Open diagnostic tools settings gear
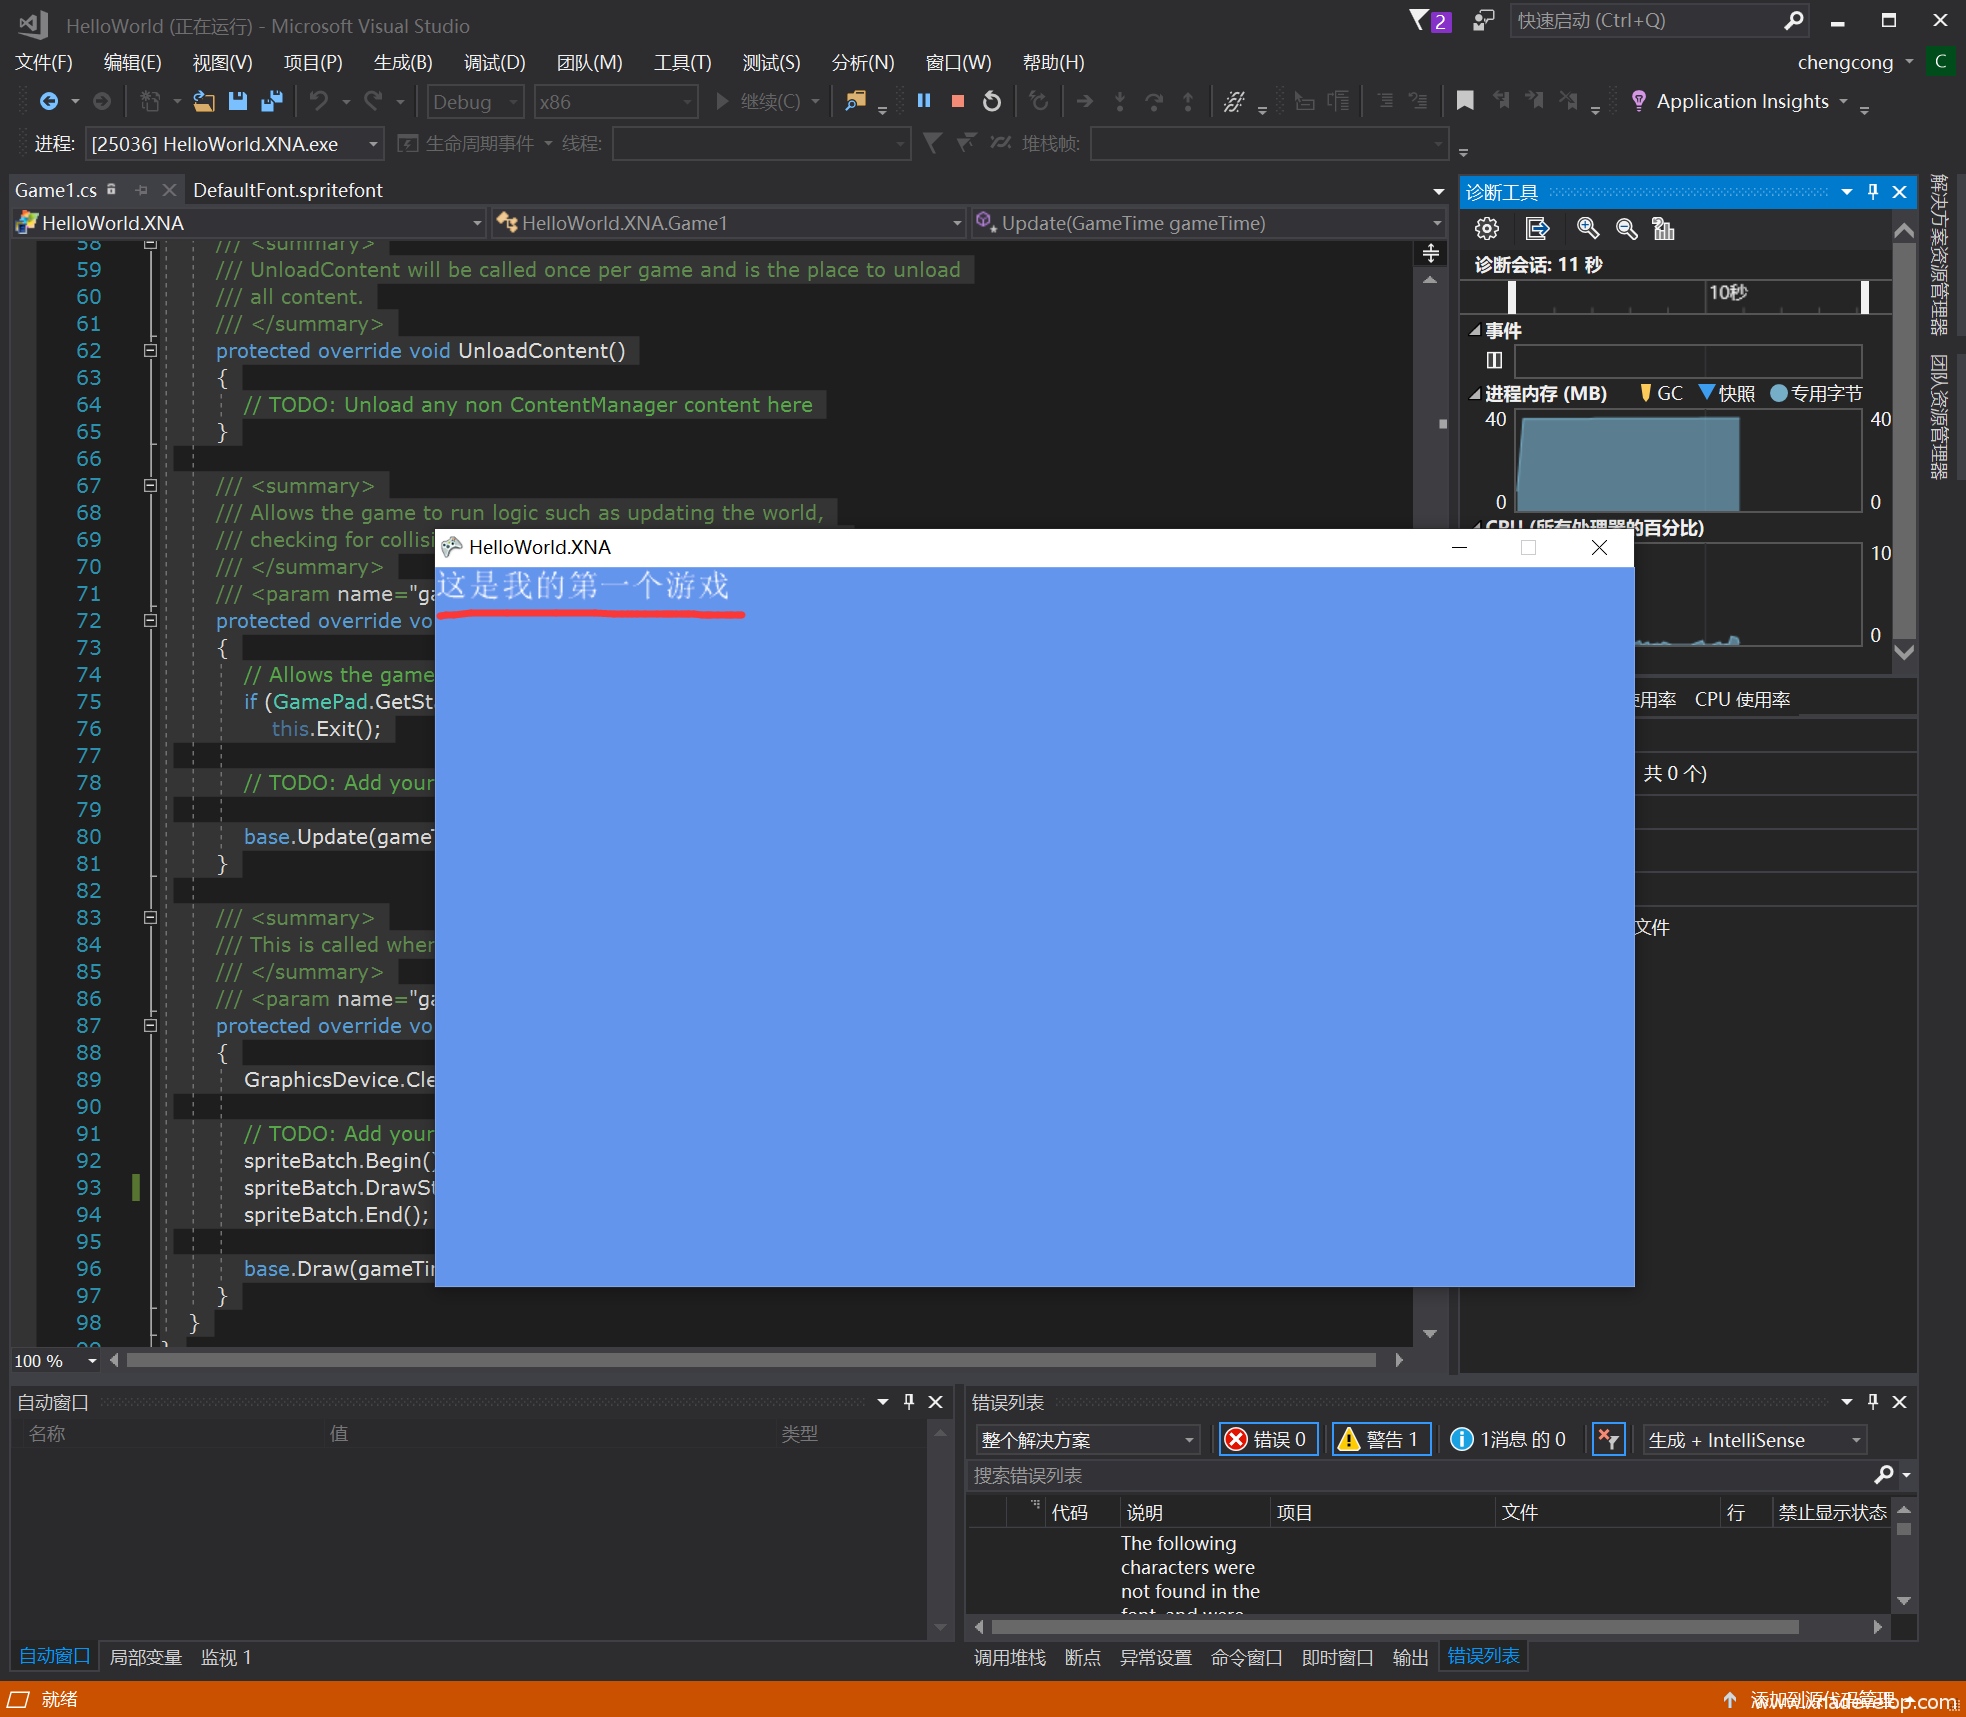This screenshot has width=1966, height=1717. pos(1487,229)
